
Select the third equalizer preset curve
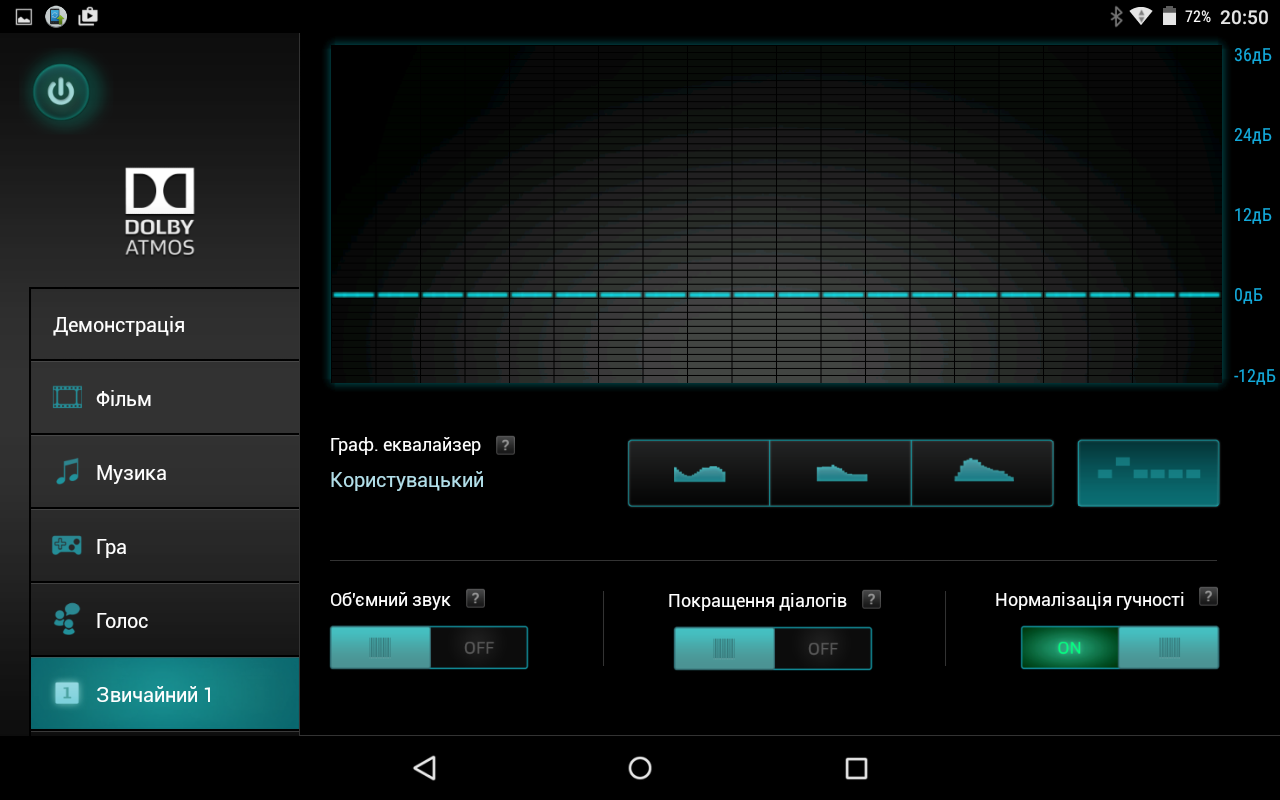point(982,473)
